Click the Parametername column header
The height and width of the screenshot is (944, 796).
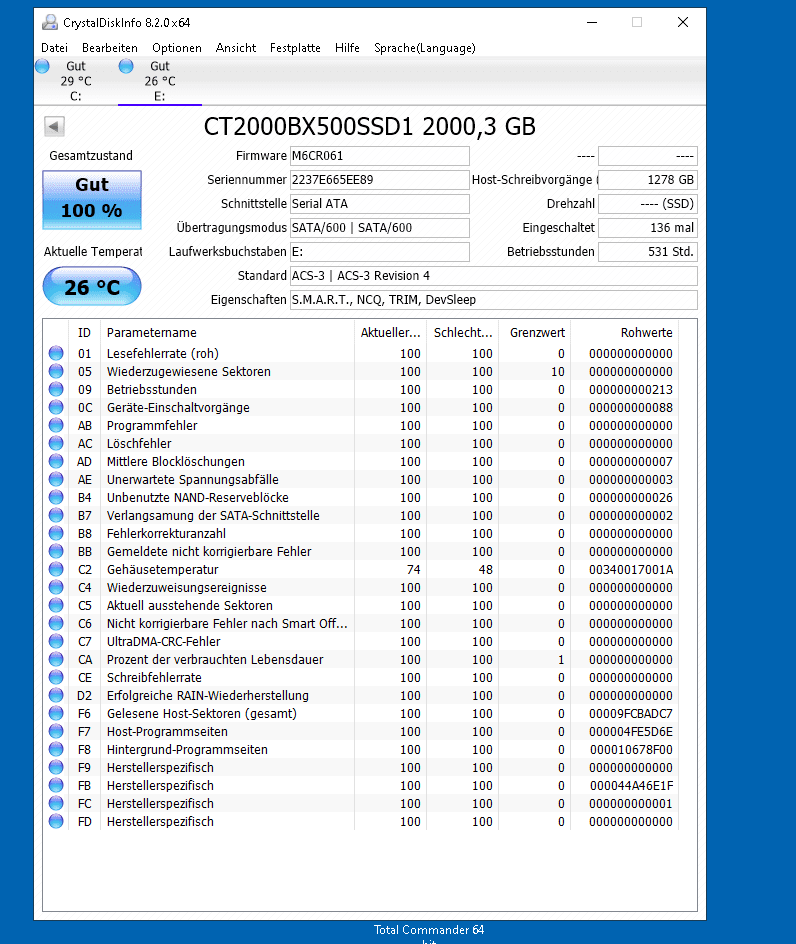[x=228, y=332]
